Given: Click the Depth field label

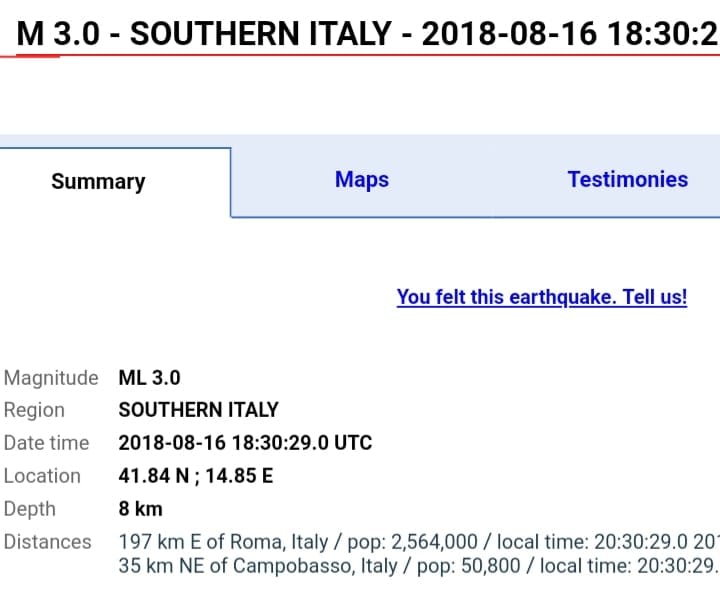Looking at the screenshot, I should click(30, 509).
